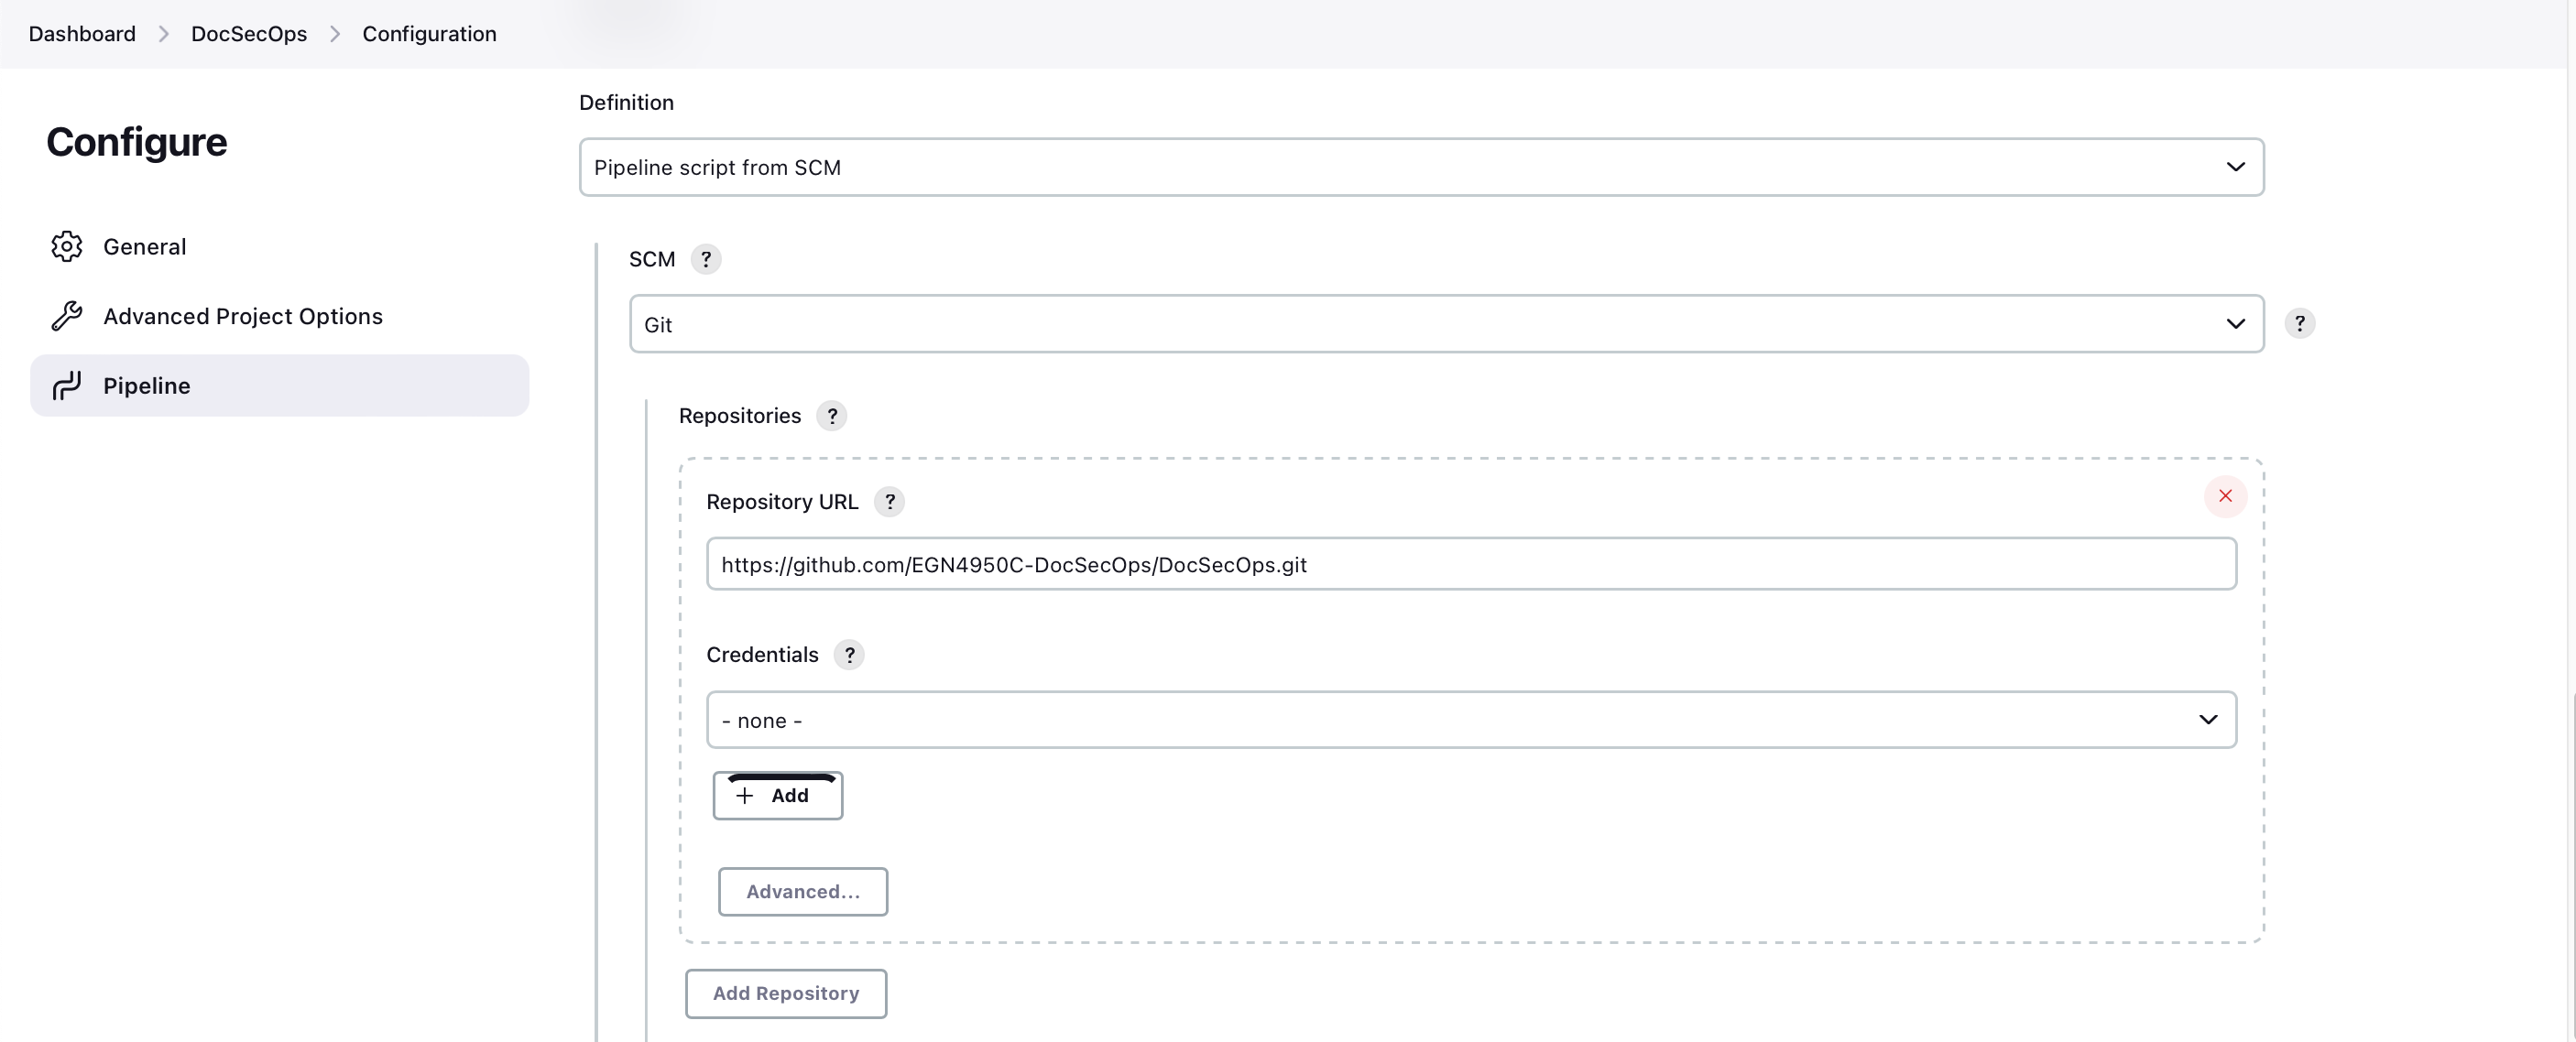Screen dimensions: 2576x1042
Task: Click the Add credentials button
Action: [x=777, y=795]
